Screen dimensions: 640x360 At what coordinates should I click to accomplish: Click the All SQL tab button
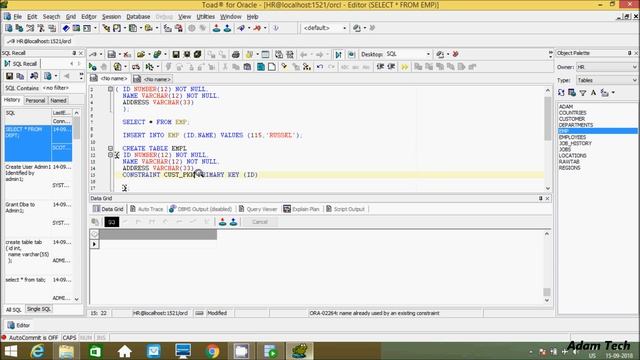(x=13, y=310)
